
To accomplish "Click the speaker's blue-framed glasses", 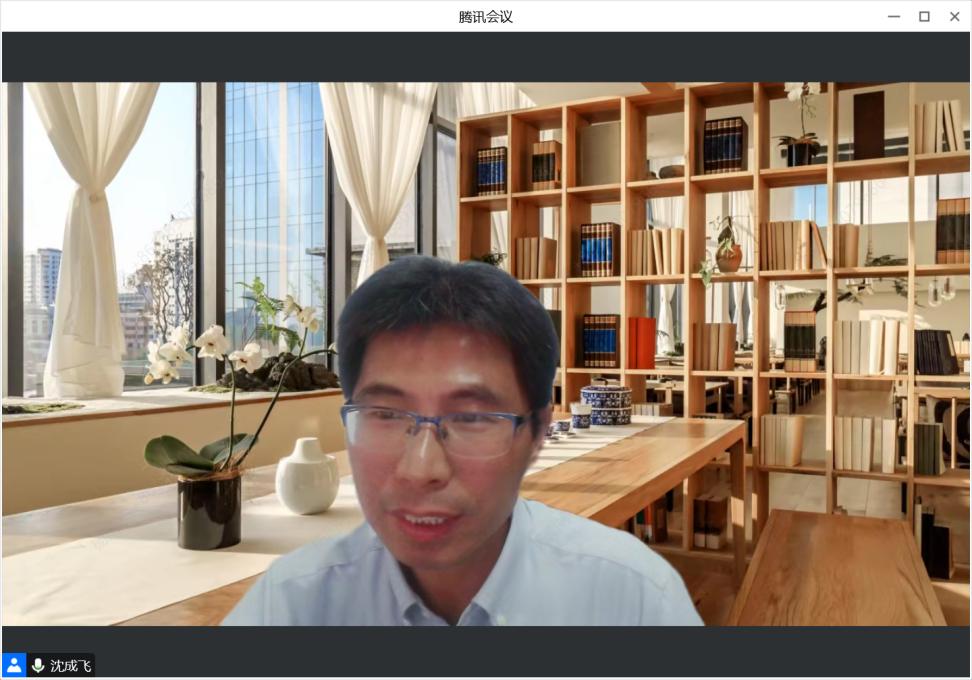I will [435, 427].
